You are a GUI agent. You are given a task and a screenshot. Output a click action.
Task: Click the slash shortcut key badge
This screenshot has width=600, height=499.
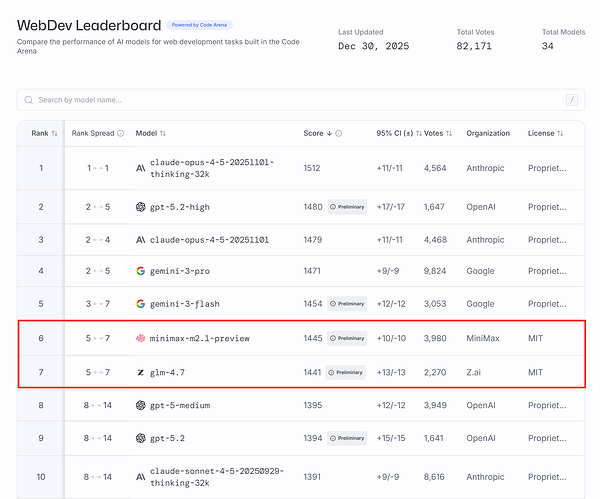pyautogui.click(x=572, y=100)
